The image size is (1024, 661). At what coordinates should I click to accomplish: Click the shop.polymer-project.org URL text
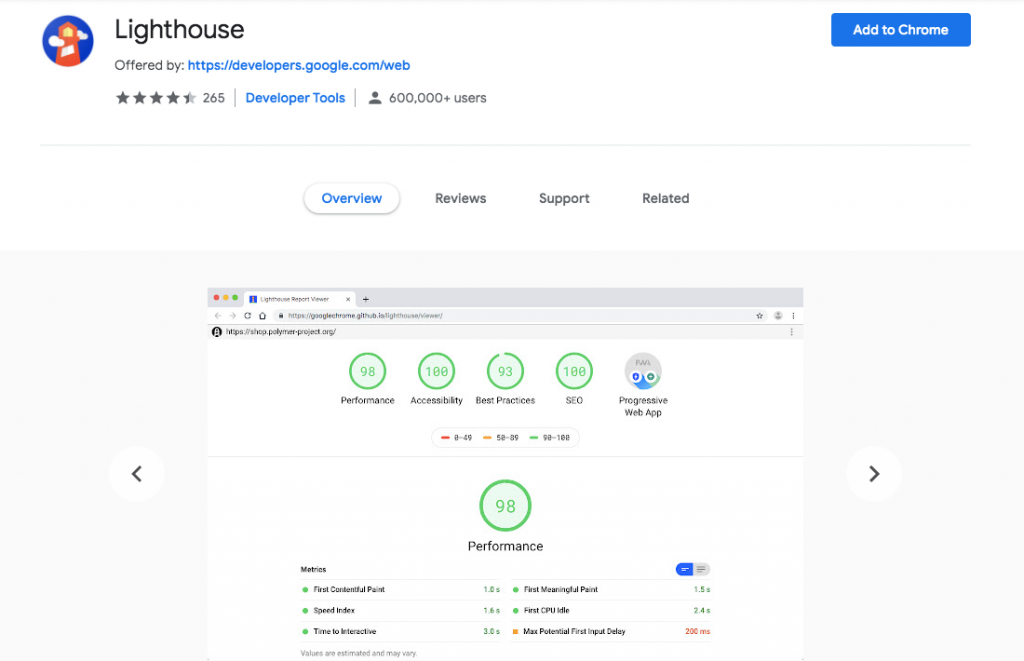281,332
